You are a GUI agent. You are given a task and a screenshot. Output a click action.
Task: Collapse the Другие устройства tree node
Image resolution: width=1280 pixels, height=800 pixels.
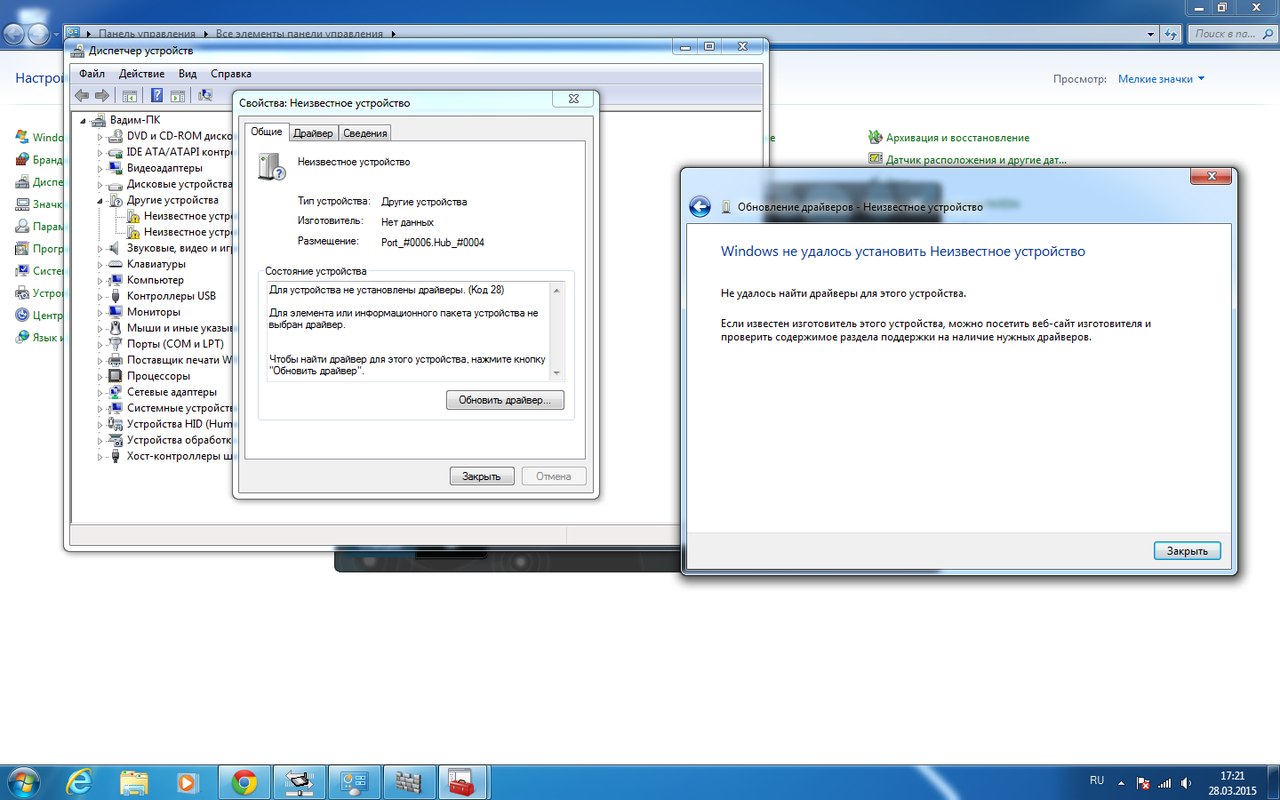pos(100,200)
